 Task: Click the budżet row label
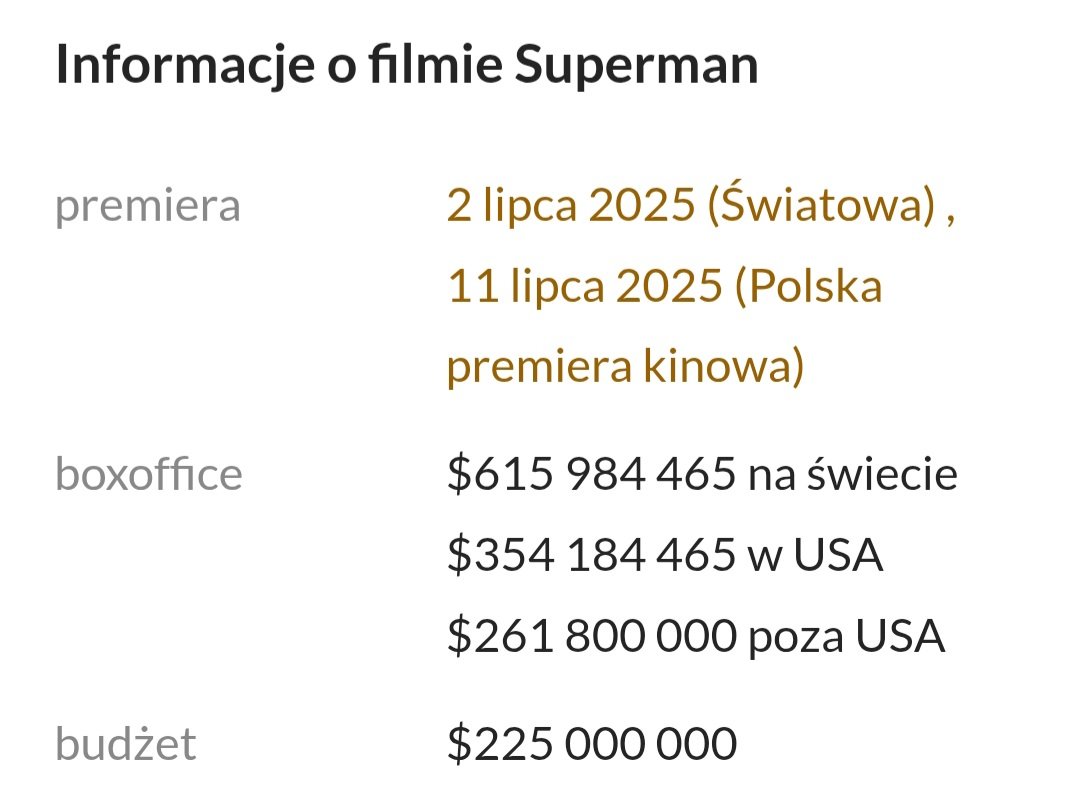pos(125,743)
